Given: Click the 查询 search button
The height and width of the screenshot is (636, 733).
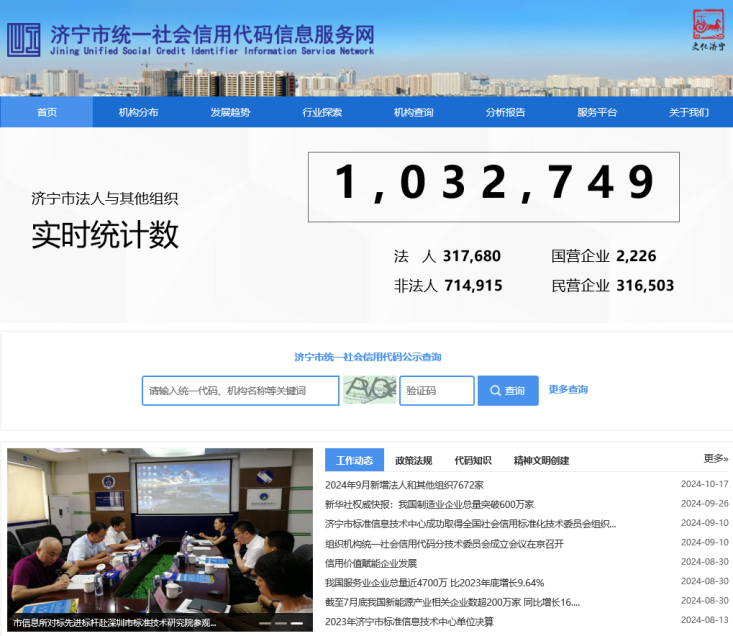Looking at the screenshot, I should tap(507, 391).
